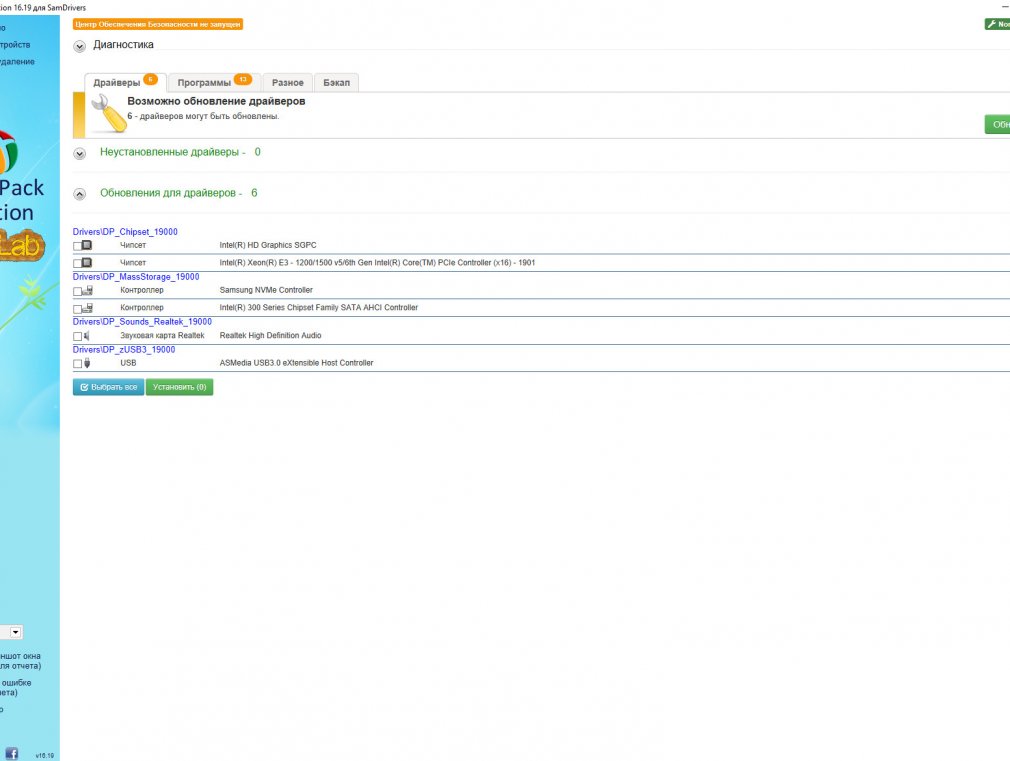Click the 'Samsung NVMe Controller' text
The height and width of the screenshot is (761, 1010).
(x=266, y=291)
